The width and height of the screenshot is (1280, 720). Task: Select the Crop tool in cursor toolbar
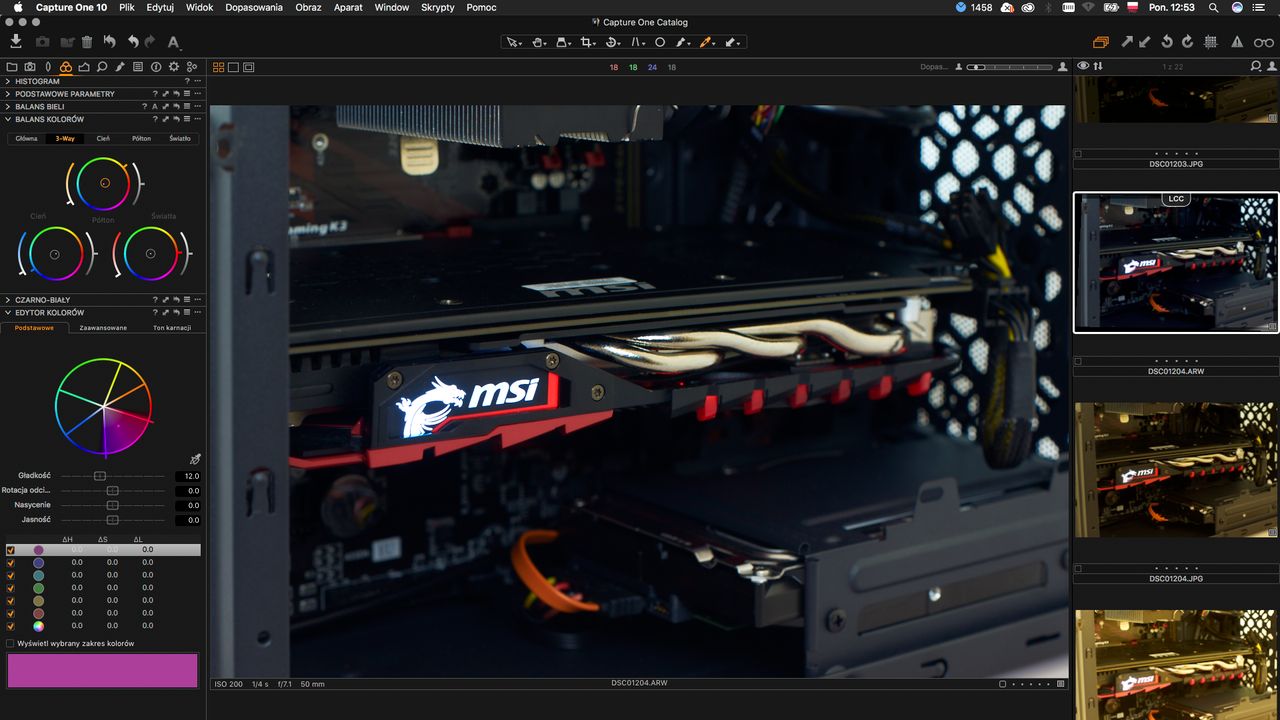click(587, 42)
